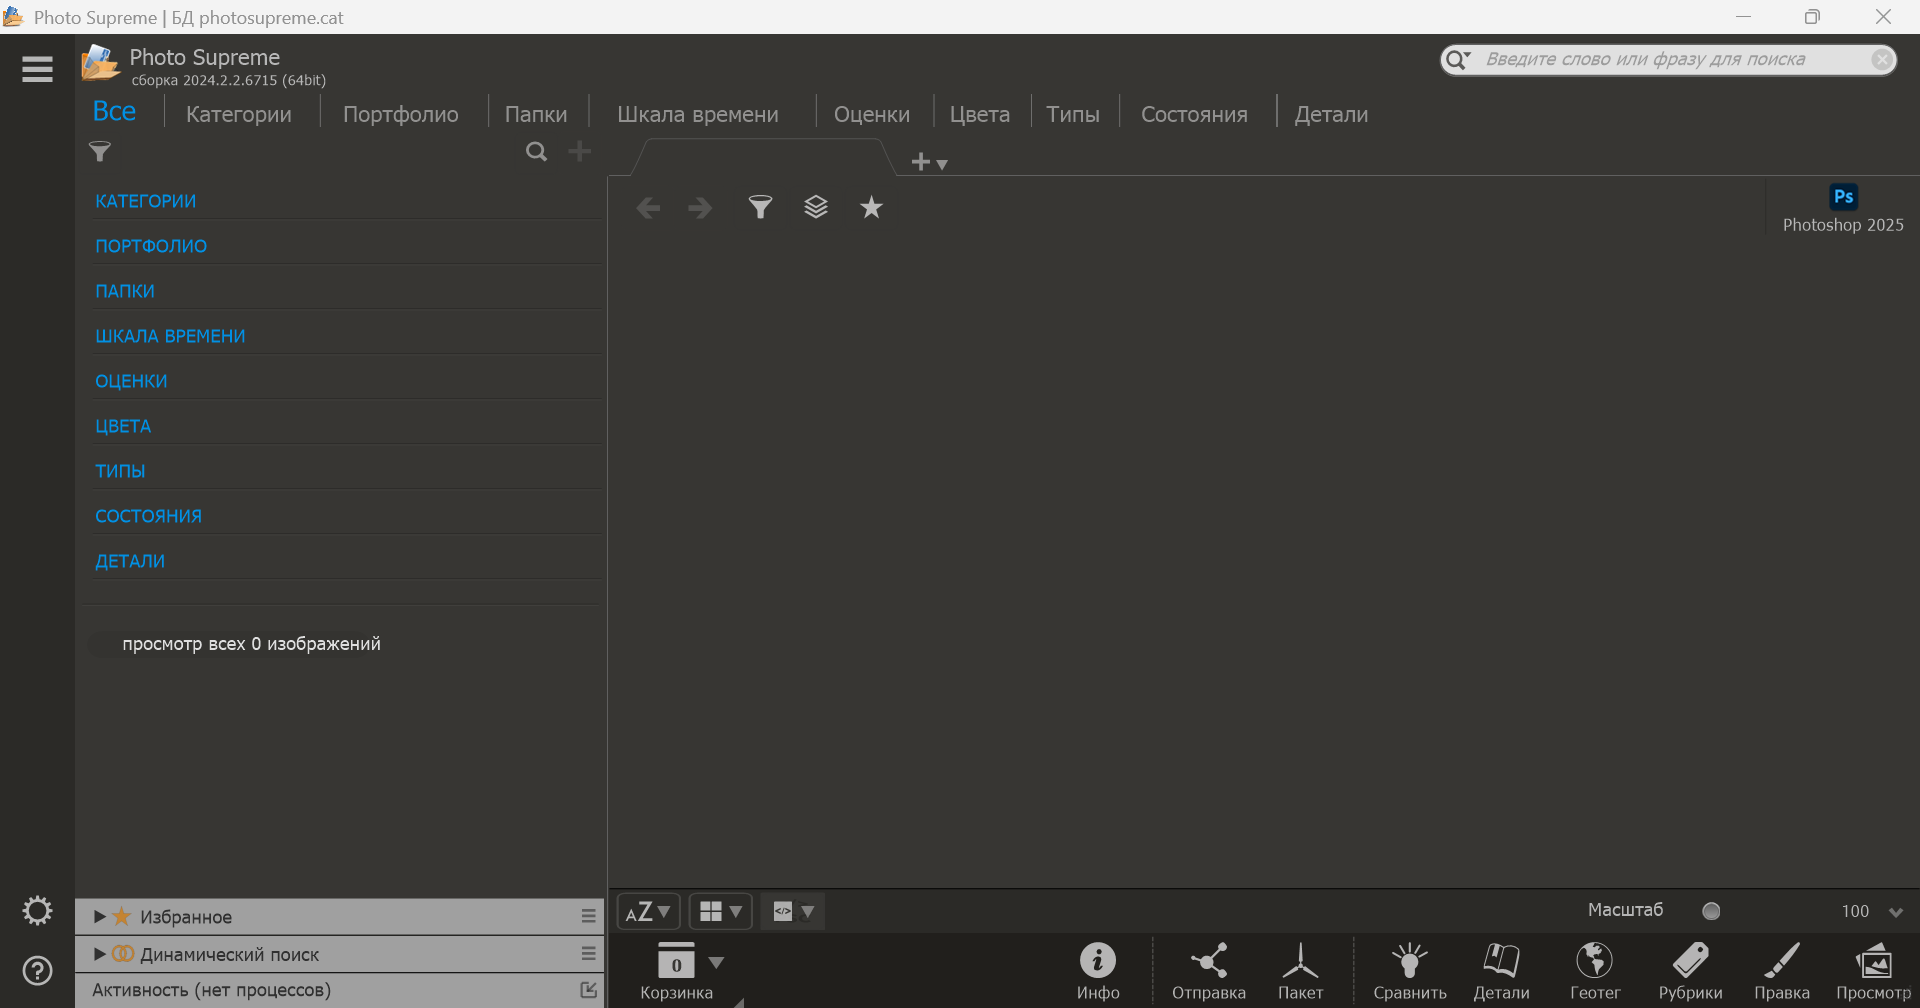This screenshot has width=1920, height=1008.
Task: Open the Корзинка image basket
Action: [x=676, y=971]
